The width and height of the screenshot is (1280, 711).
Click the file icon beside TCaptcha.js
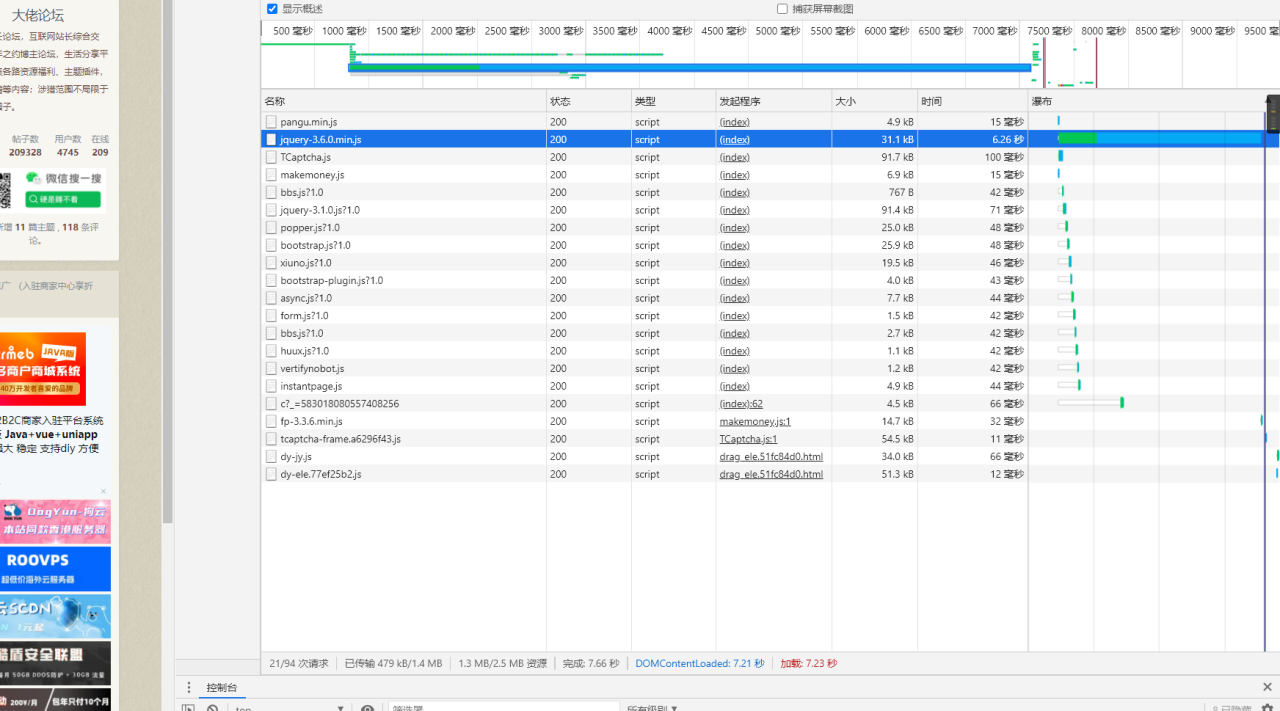(271, 157)
